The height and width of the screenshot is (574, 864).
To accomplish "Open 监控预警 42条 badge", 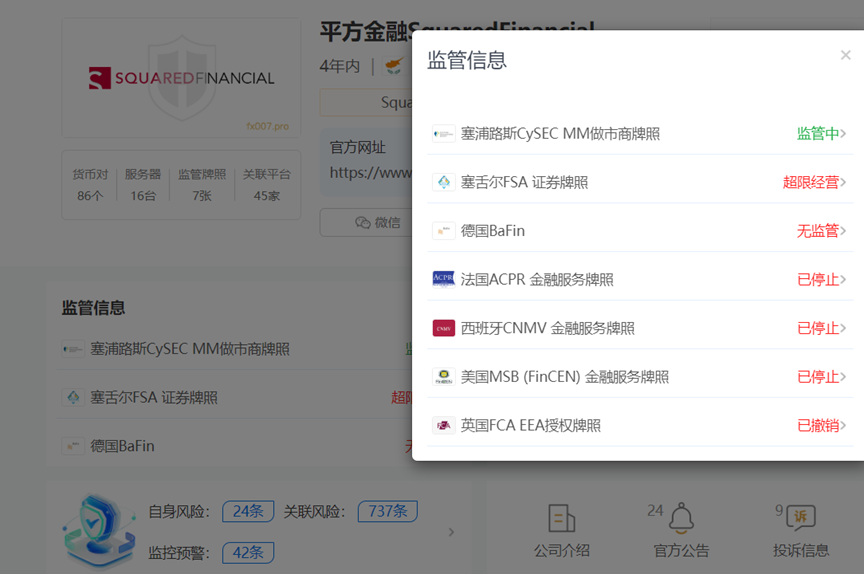I will (248, 553).
